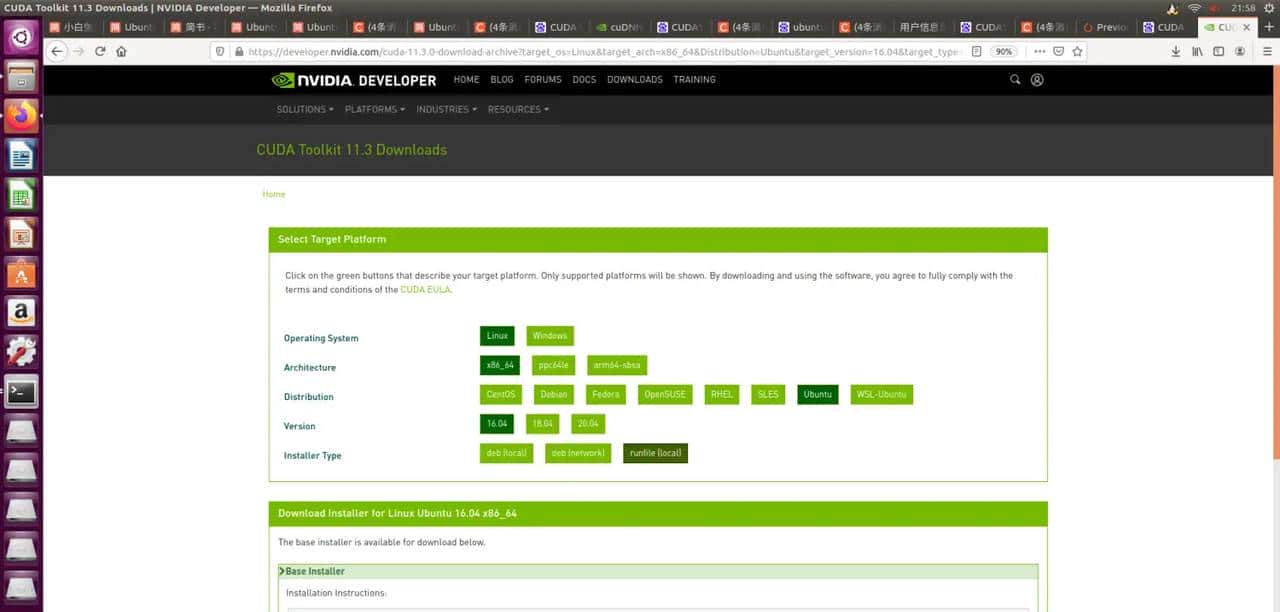
Task: Open the sidebar view icon in Firefox toolbar
Action: click(x=1218, y=51)
